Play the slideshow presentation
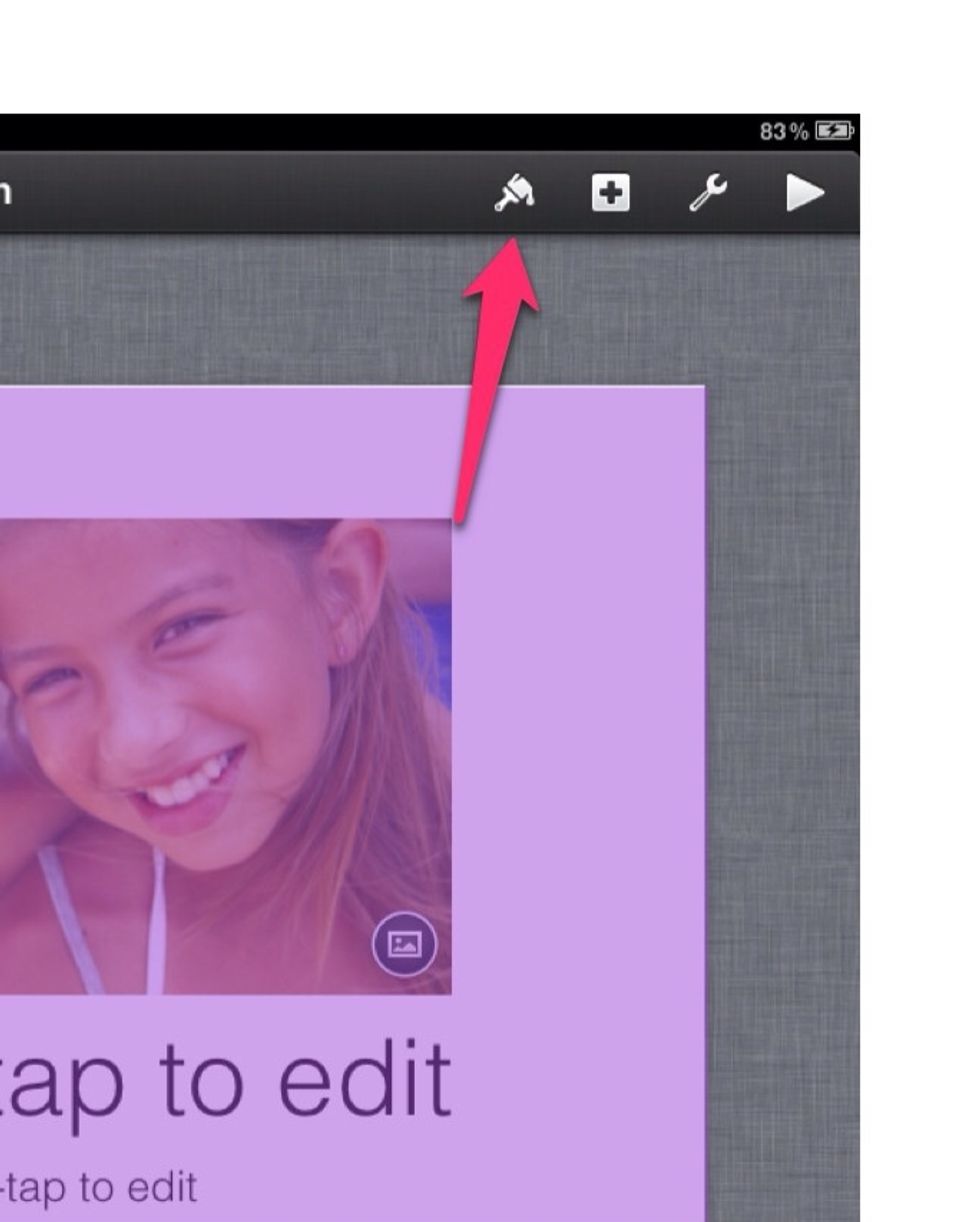The height and width of the screenshot is (1222, 980). (x=804, y=193)
